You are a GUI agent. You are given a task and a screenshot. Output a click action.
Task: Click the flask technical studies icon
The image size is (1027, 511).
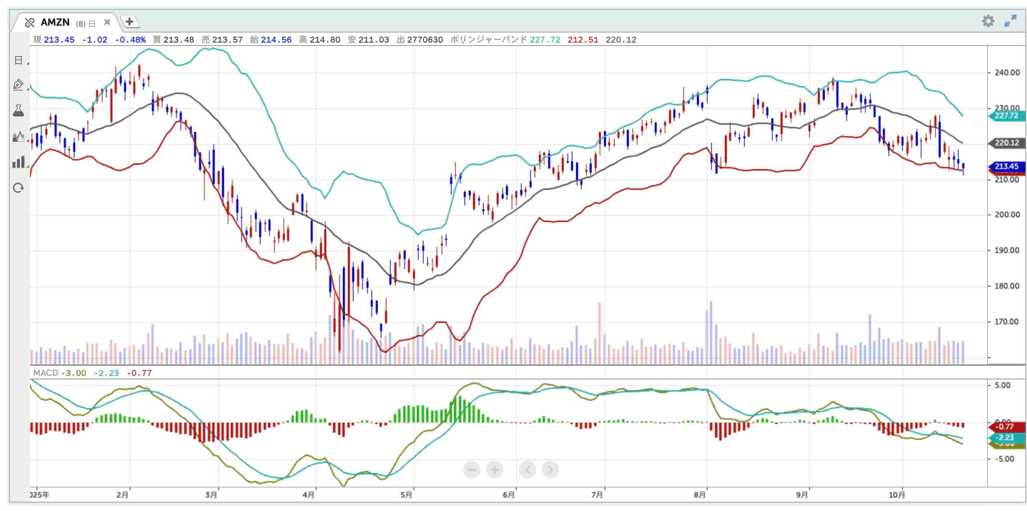click(x=18, y=111)
